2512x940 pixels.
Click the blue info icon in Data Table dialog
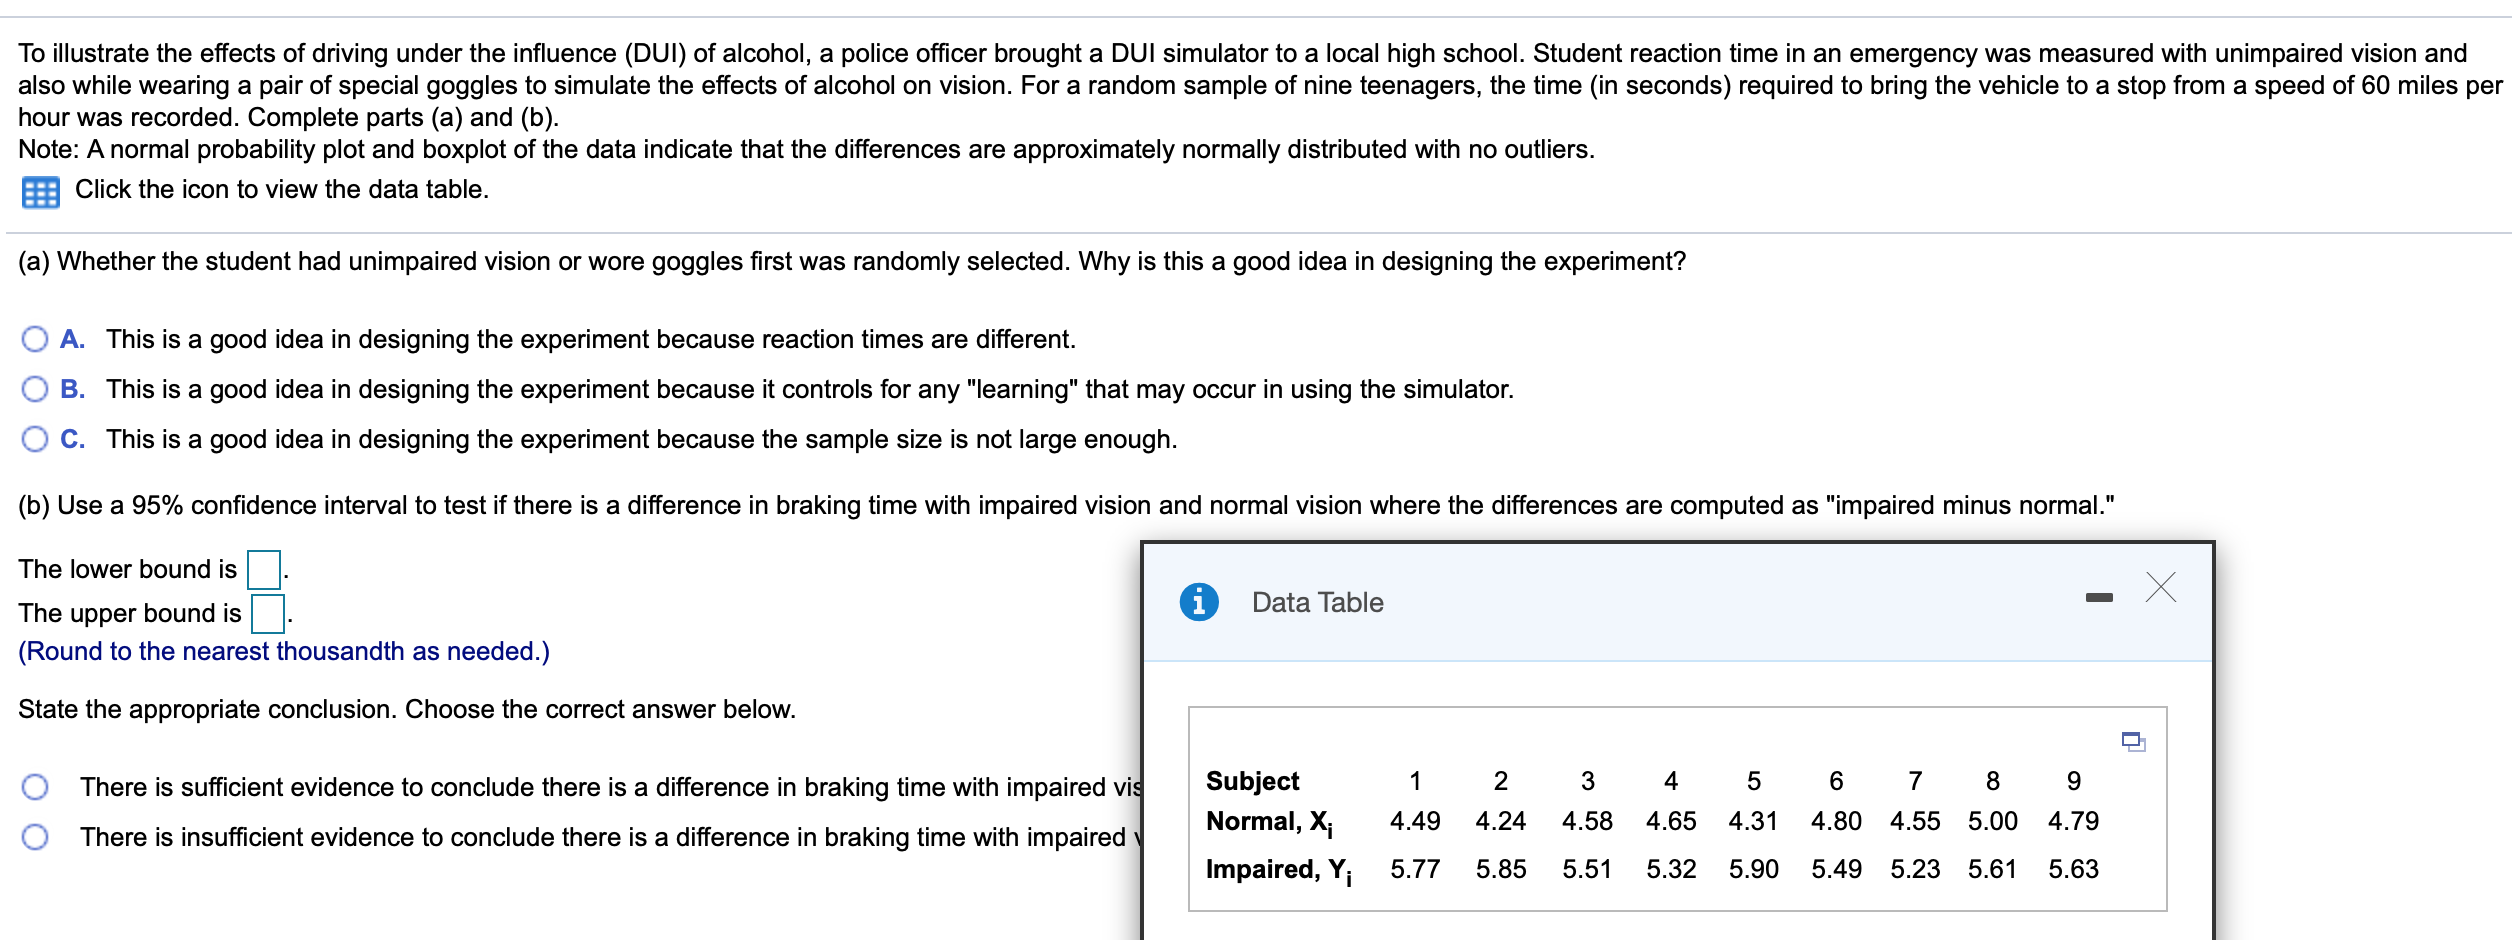coord(1197,601)
